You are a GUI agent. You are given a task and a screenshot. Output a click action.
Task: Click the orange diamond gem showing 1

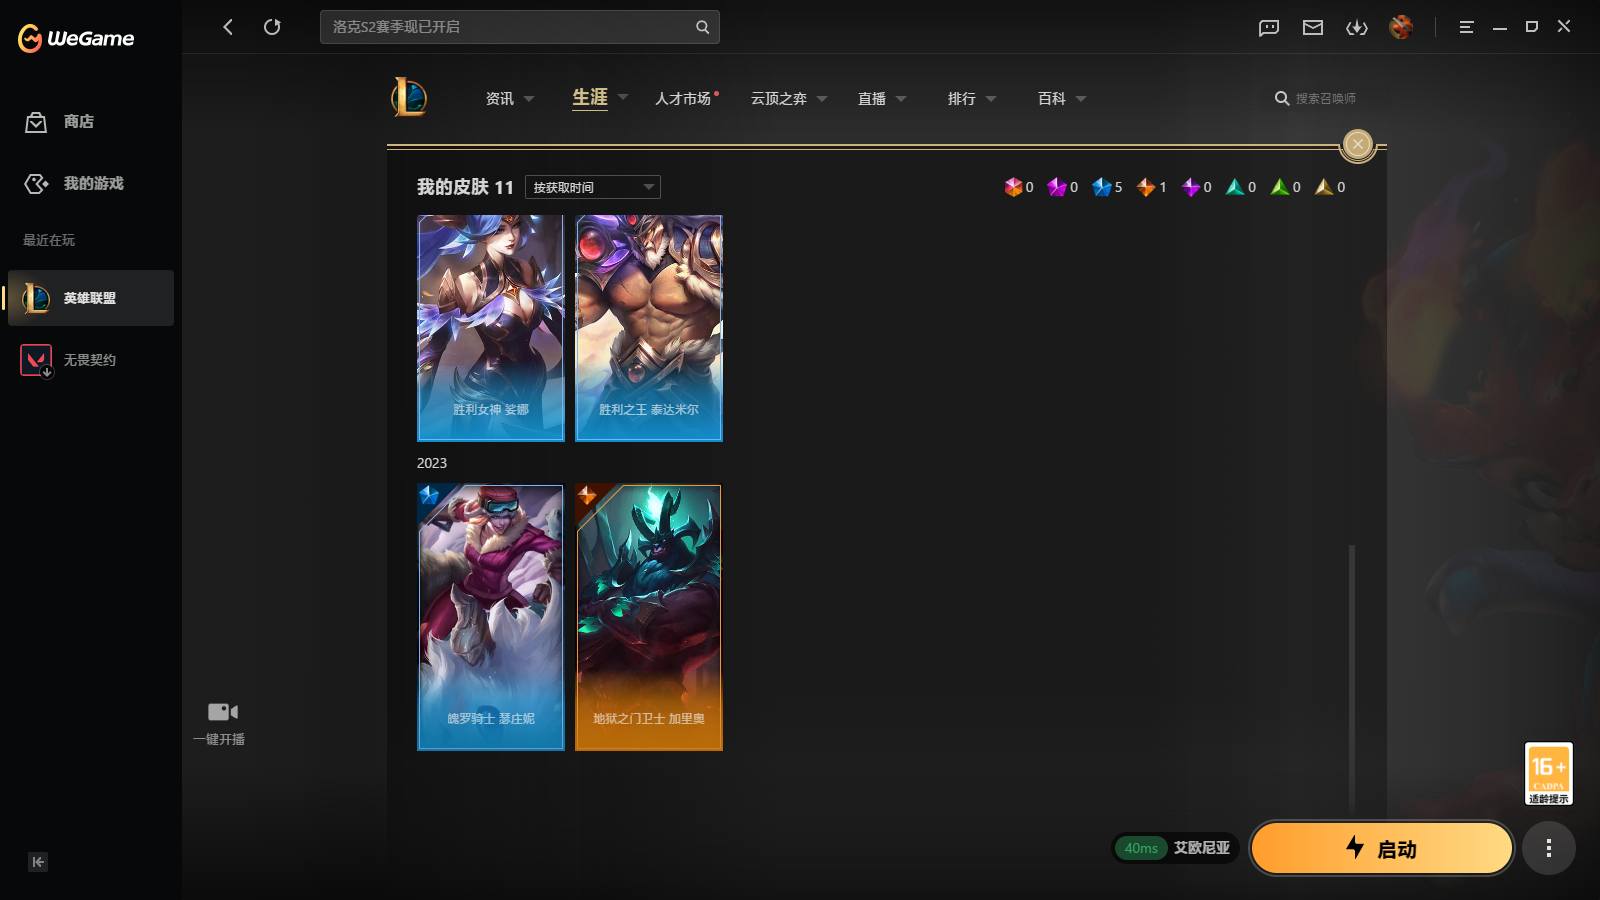point(1146,187)
